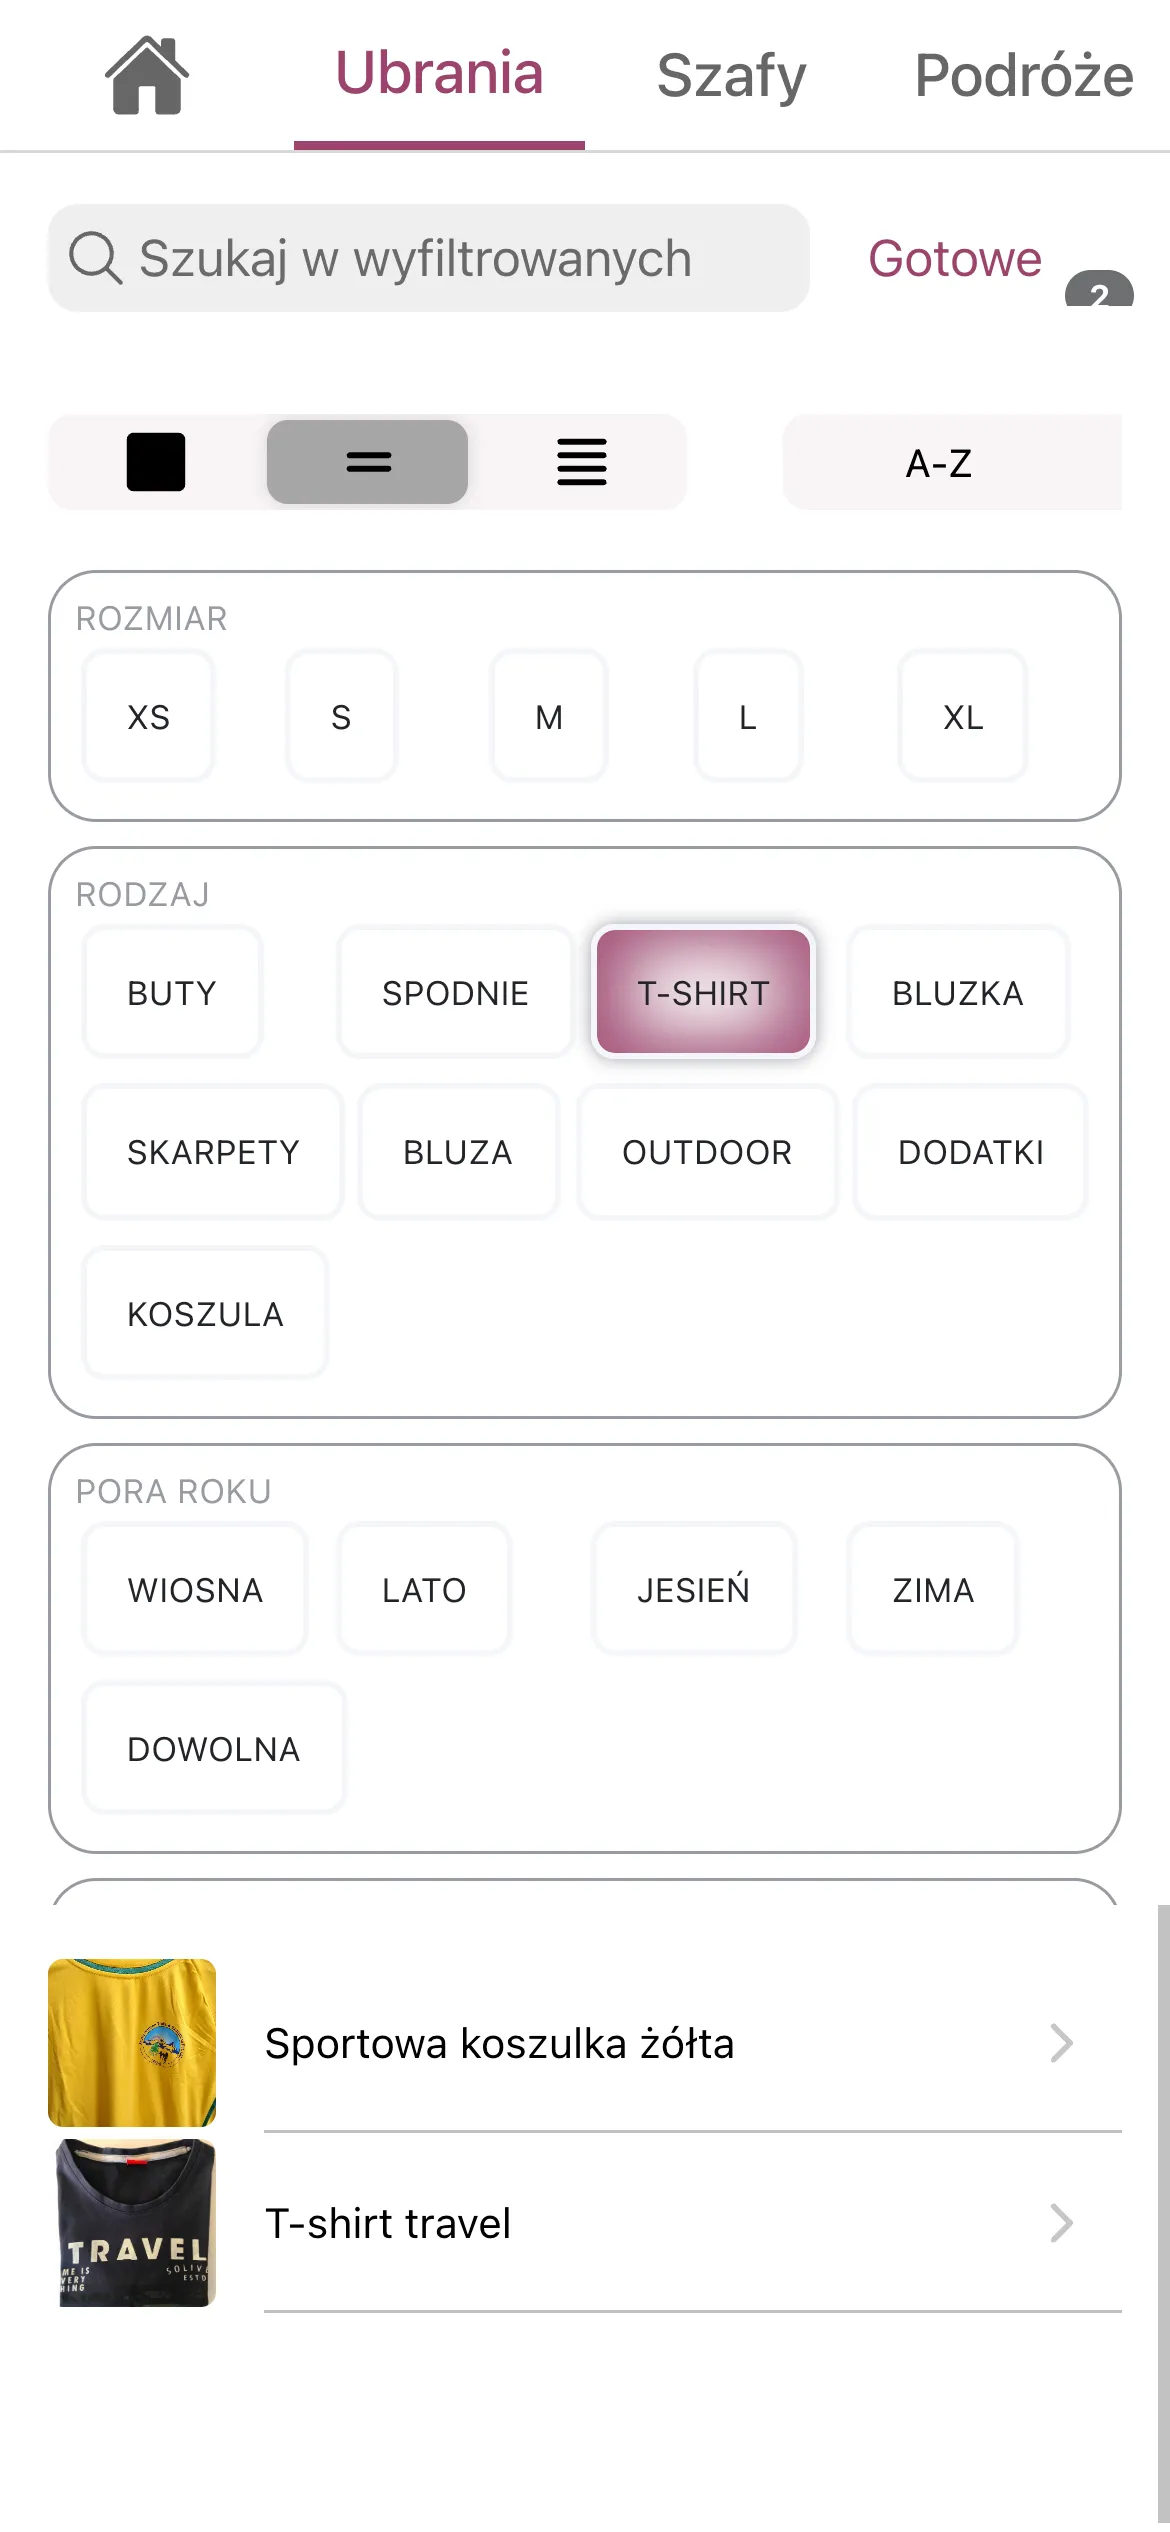
Task: Click the magnifying glass search icon
Action: [95, 258]
